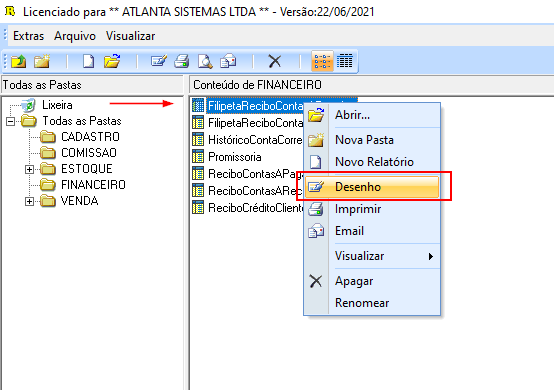This screenshot has height=390, width=554.
Task: Click the Novo Relatório page icon in context menu
Action: (x=316, y=162)
